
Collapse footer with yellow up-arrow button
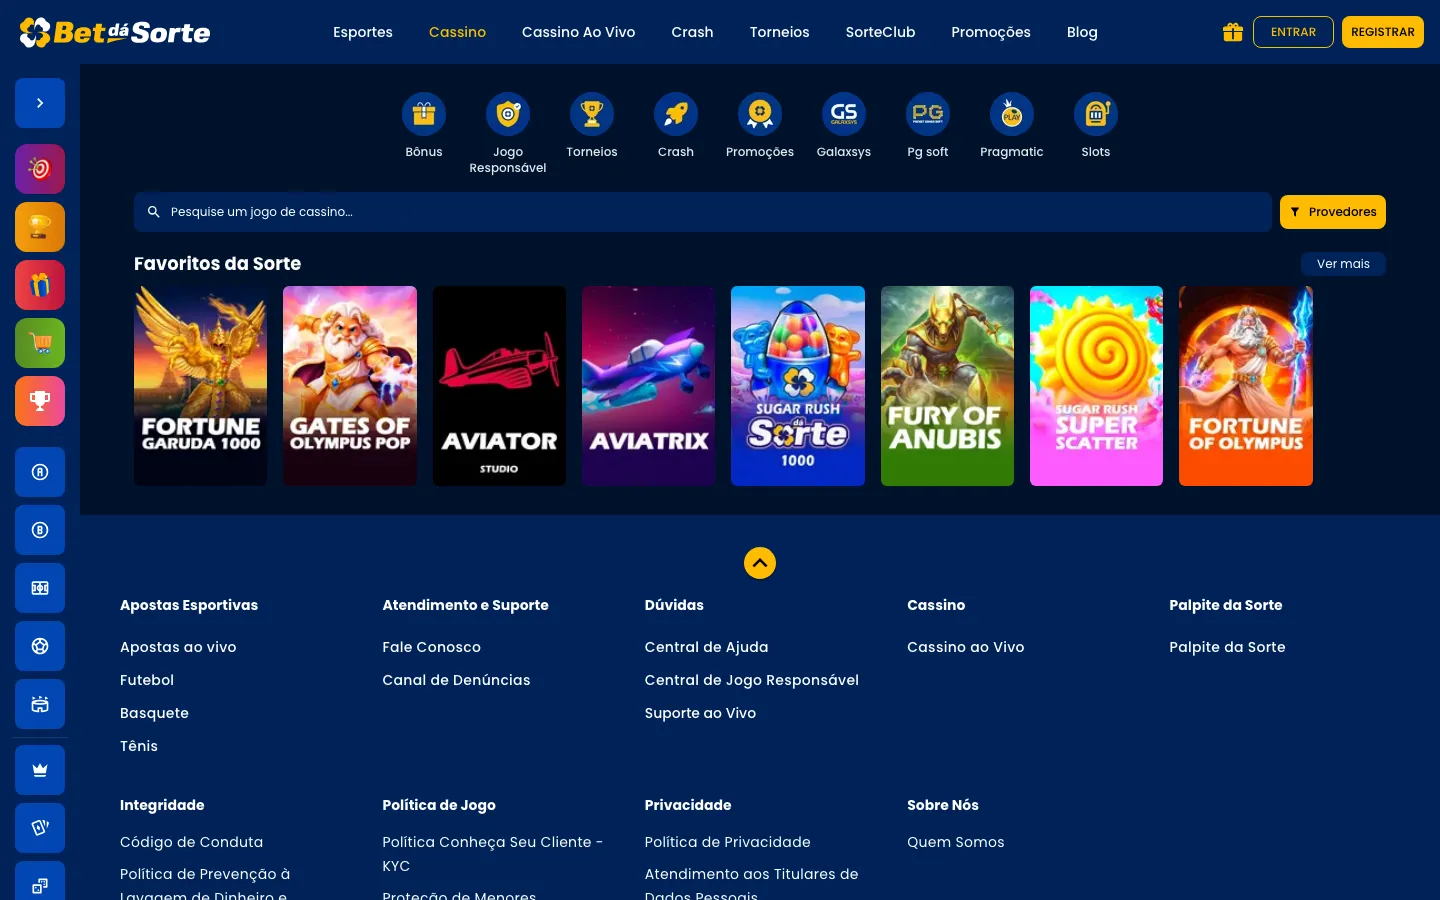[760, 563]
